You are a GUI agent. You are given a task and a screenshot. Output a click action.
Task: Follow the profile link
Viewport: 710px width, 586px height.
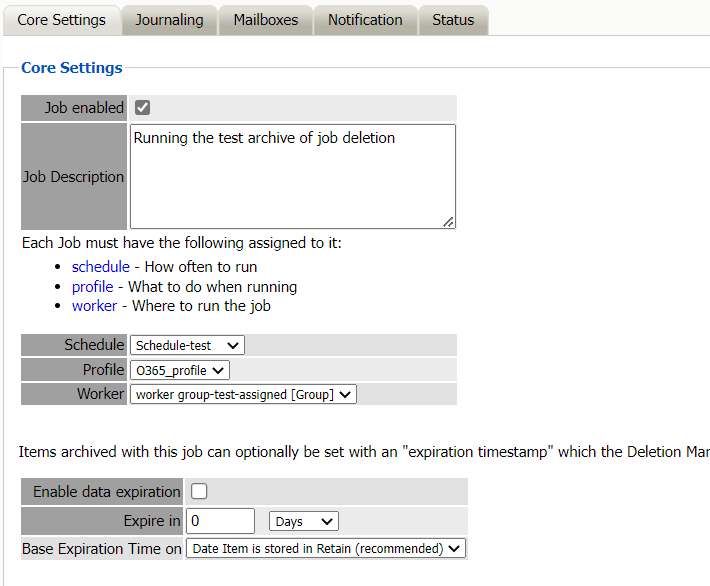[x=92, y=287]
